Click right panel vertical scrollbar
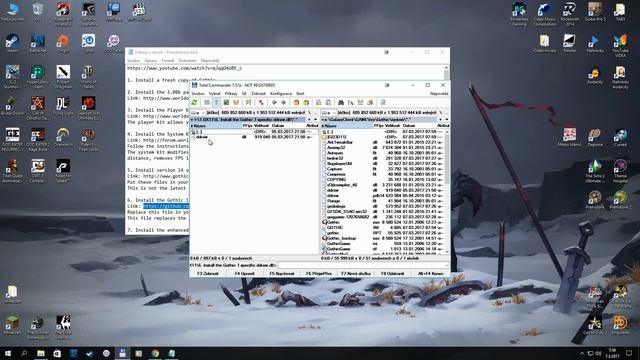 [x=447, y=191]
